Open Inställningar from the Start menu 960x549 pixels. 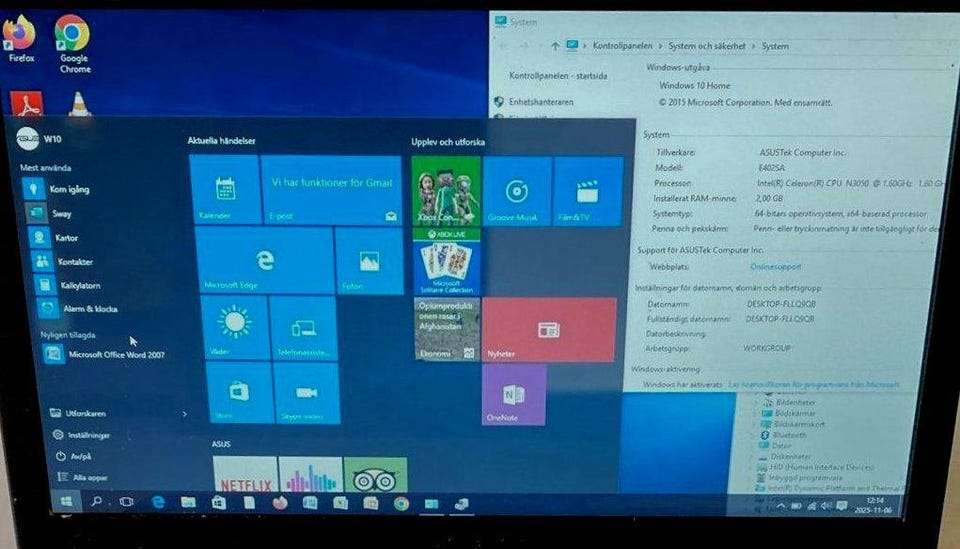[86, 435]
